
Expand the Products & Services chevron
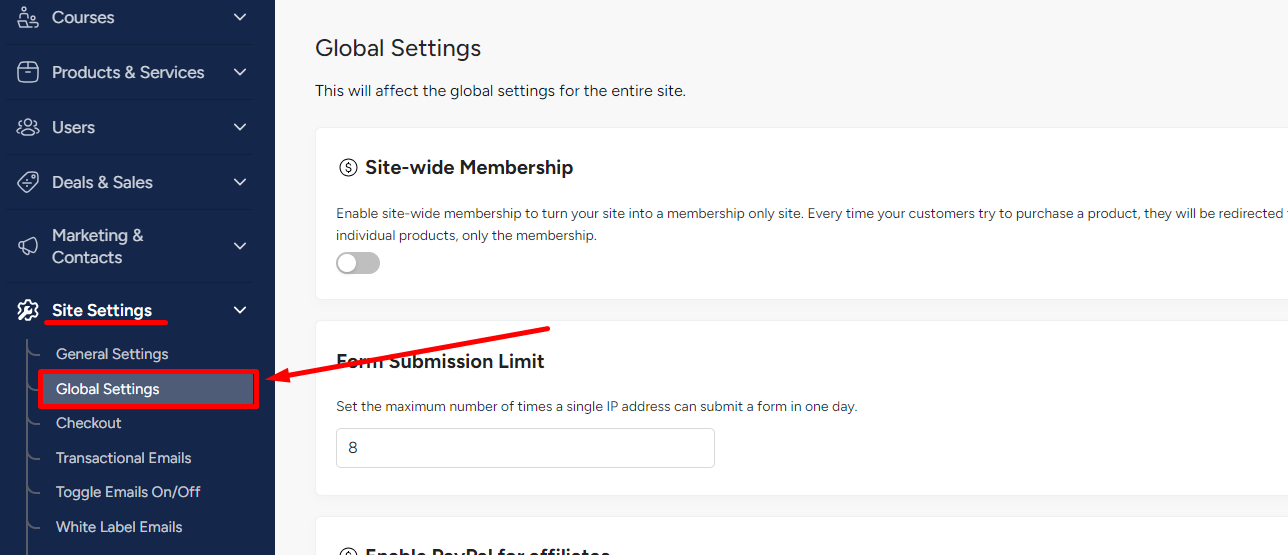tap(239, 72)
